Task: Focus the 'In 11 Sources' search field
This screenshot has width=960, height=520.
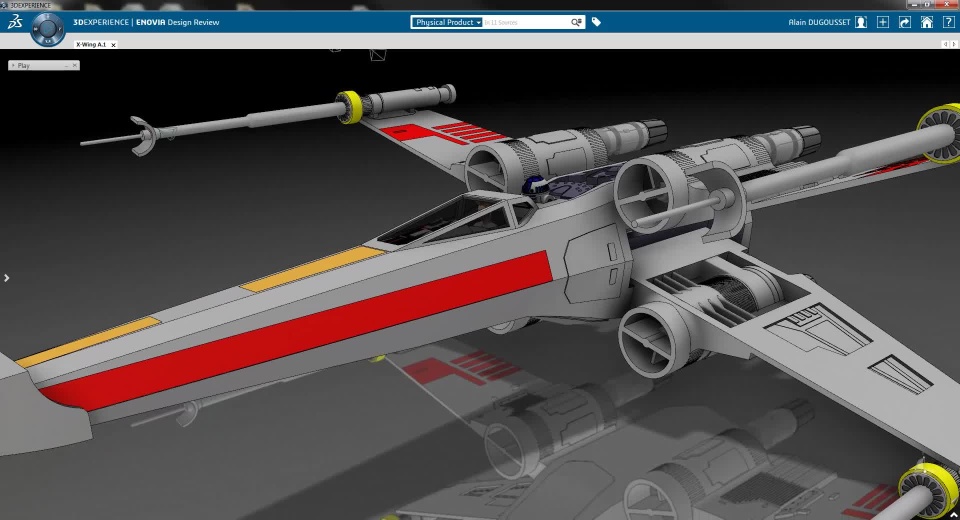Action: coord(526,22)
